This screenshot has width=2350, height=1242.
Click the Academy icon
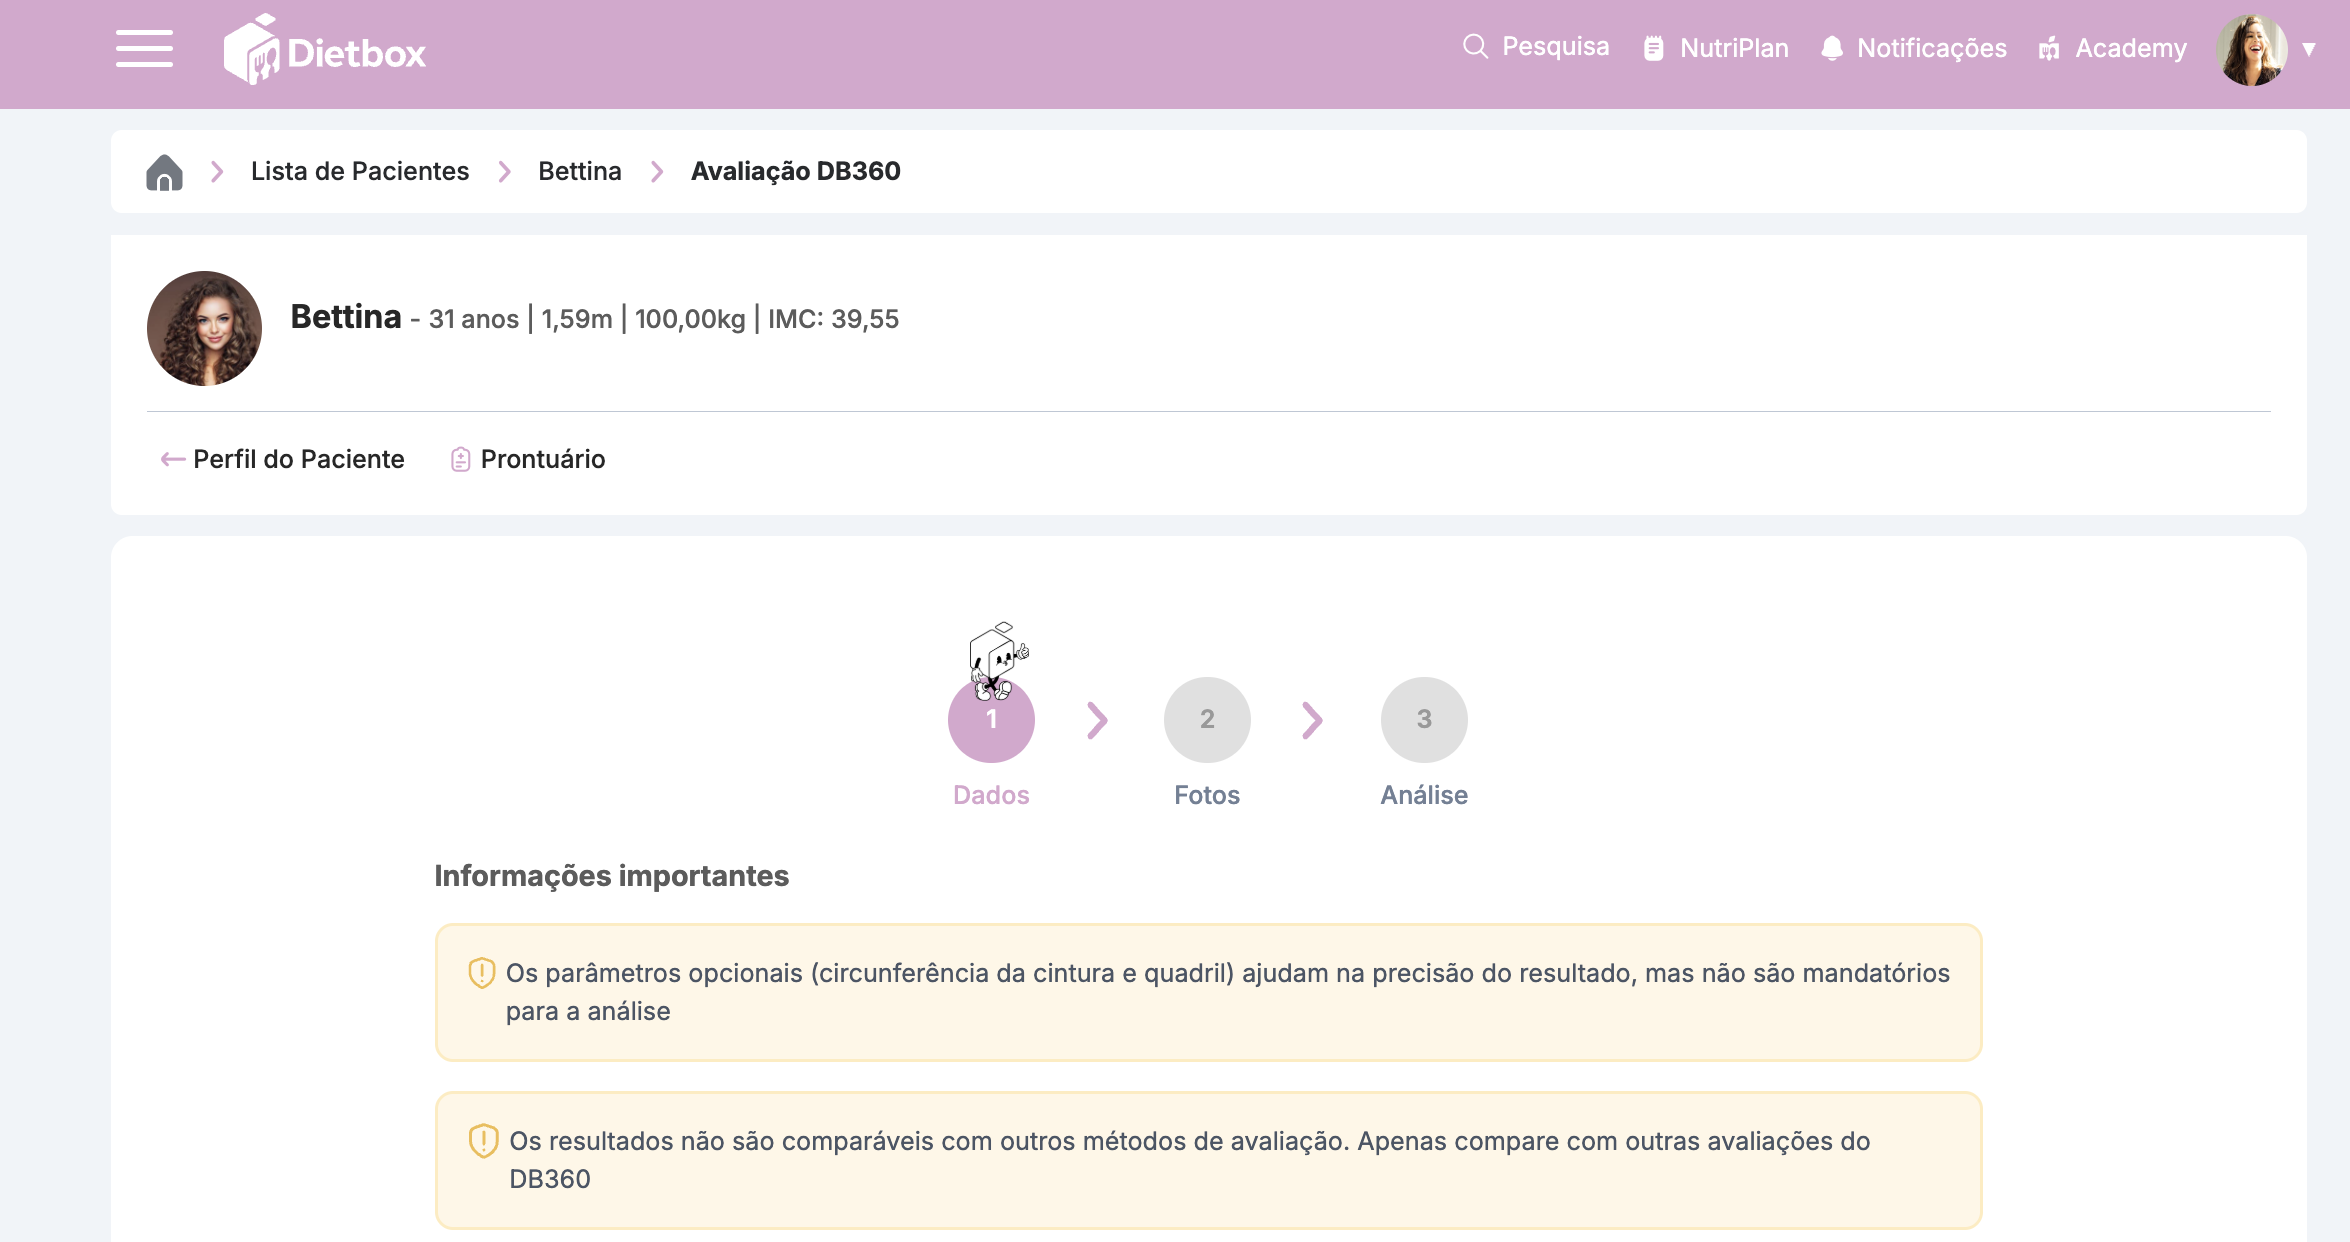point(2049,49)
